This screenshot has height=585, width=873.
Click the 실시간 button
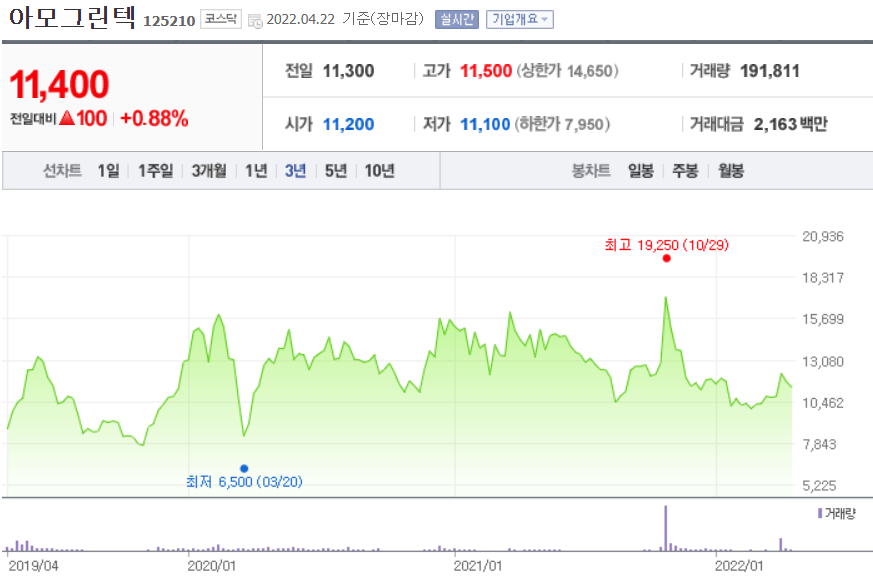coord(457,19)
